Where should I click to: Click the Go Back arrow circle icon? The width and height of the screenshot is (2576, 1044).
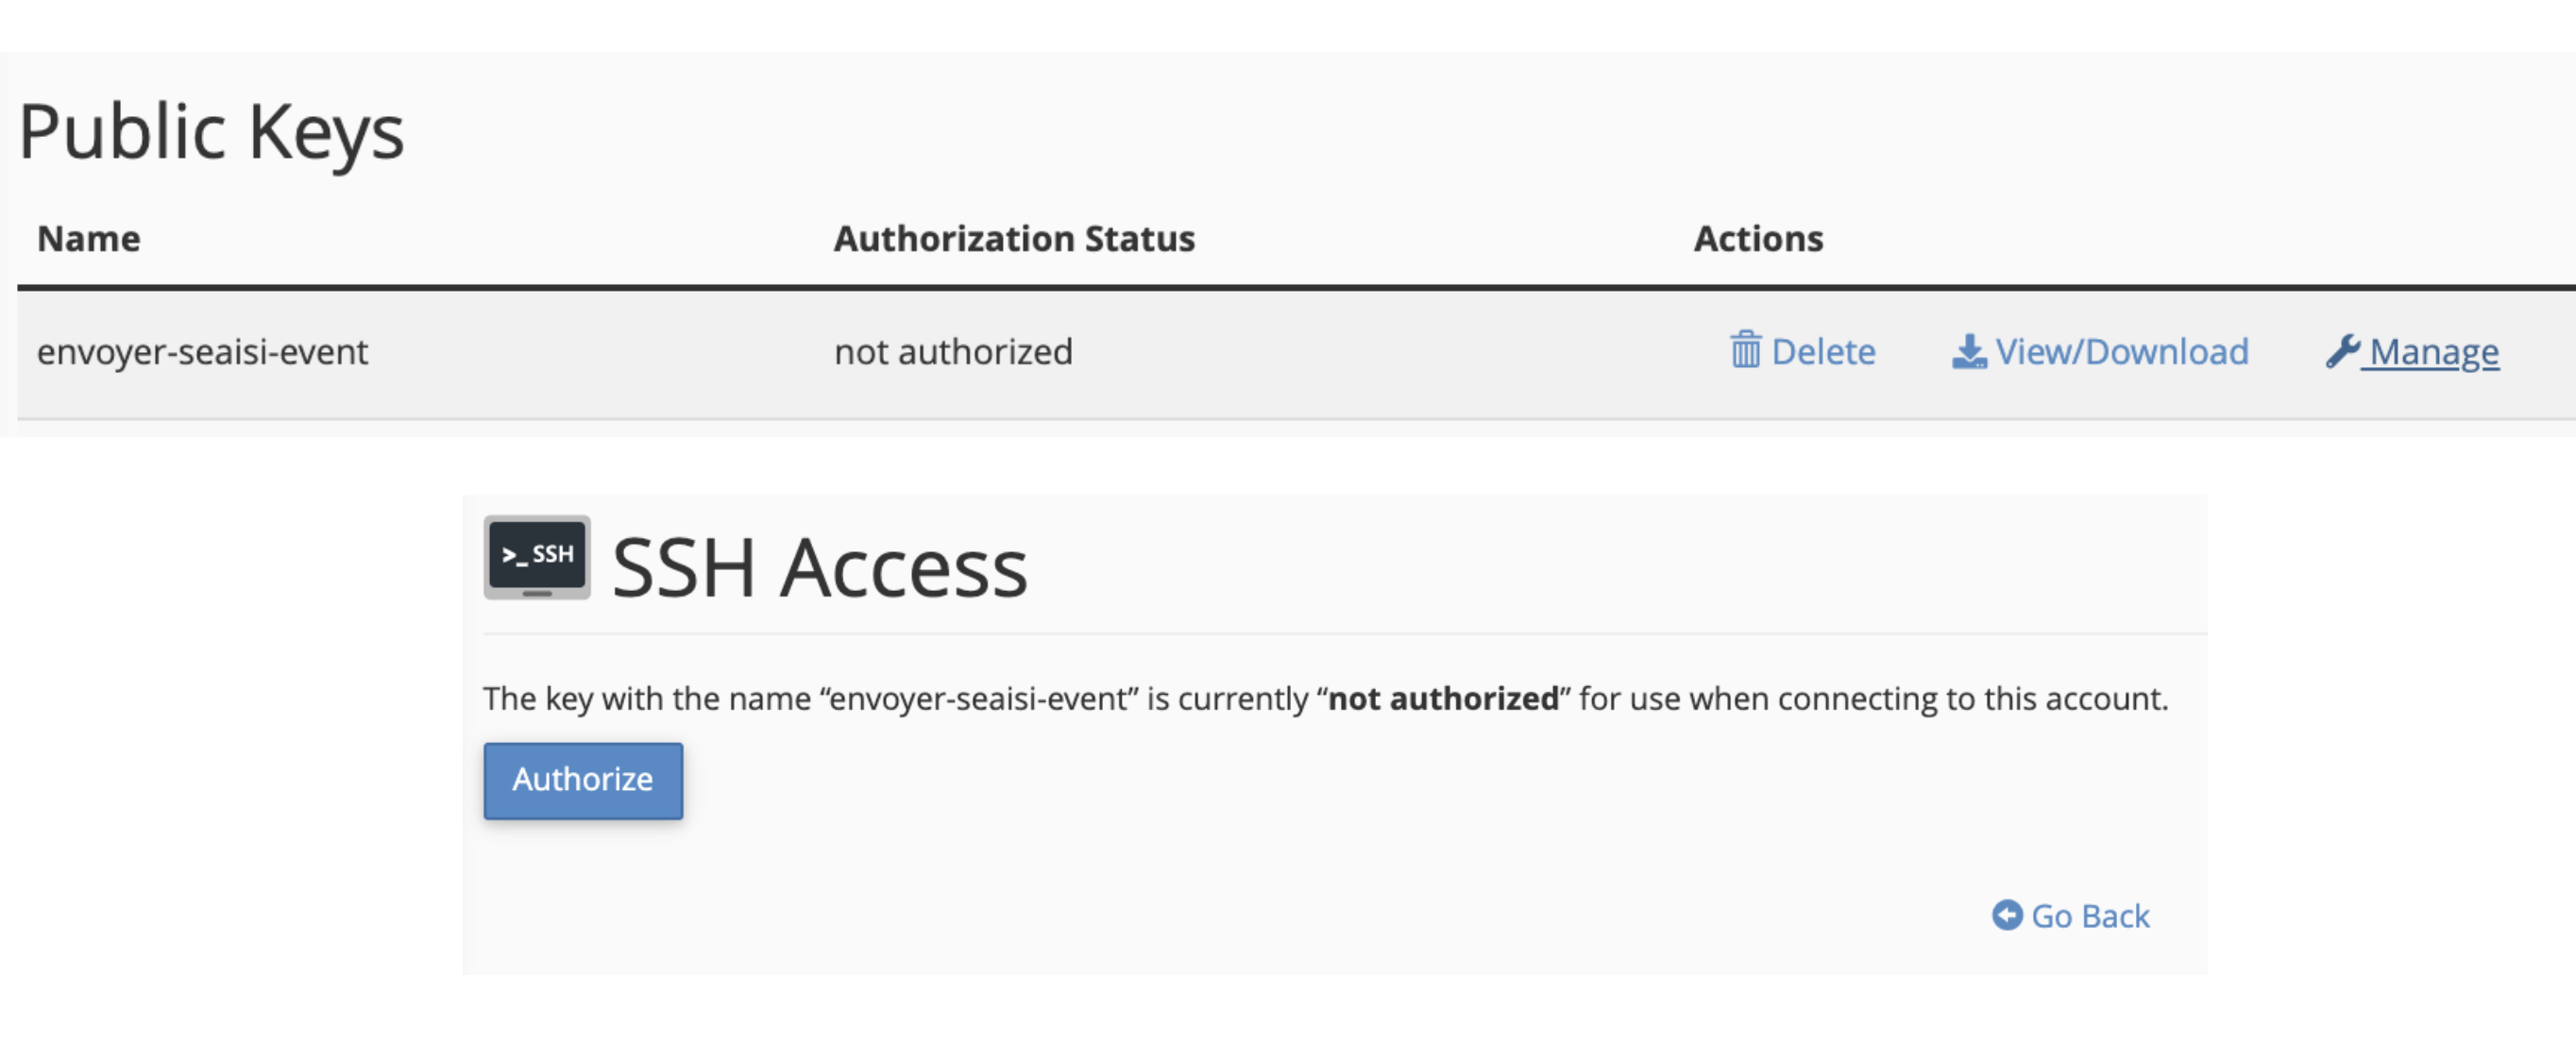point(2006,914)
